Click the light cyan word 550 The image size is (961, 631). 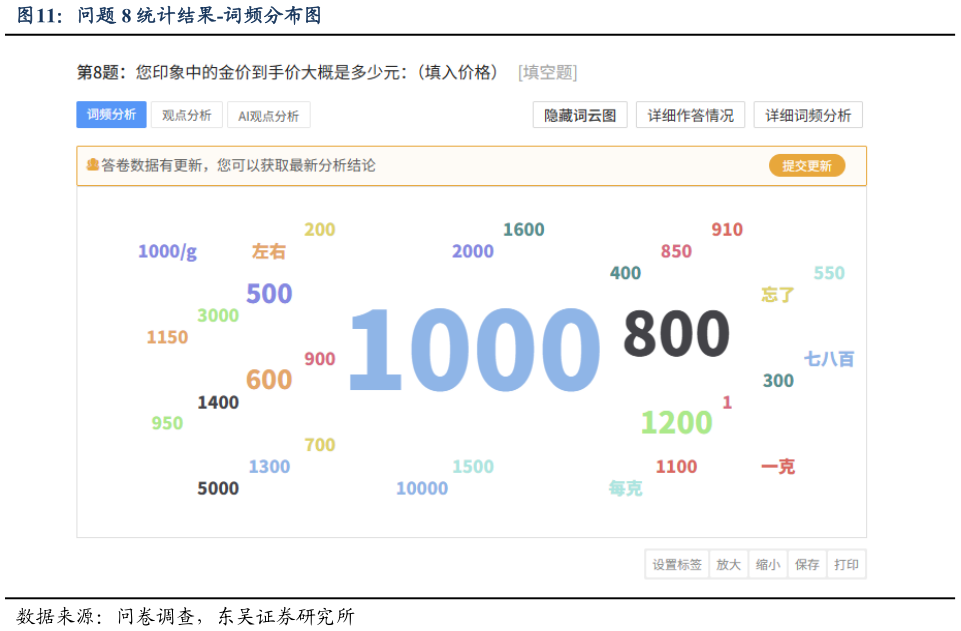point(829,273)
